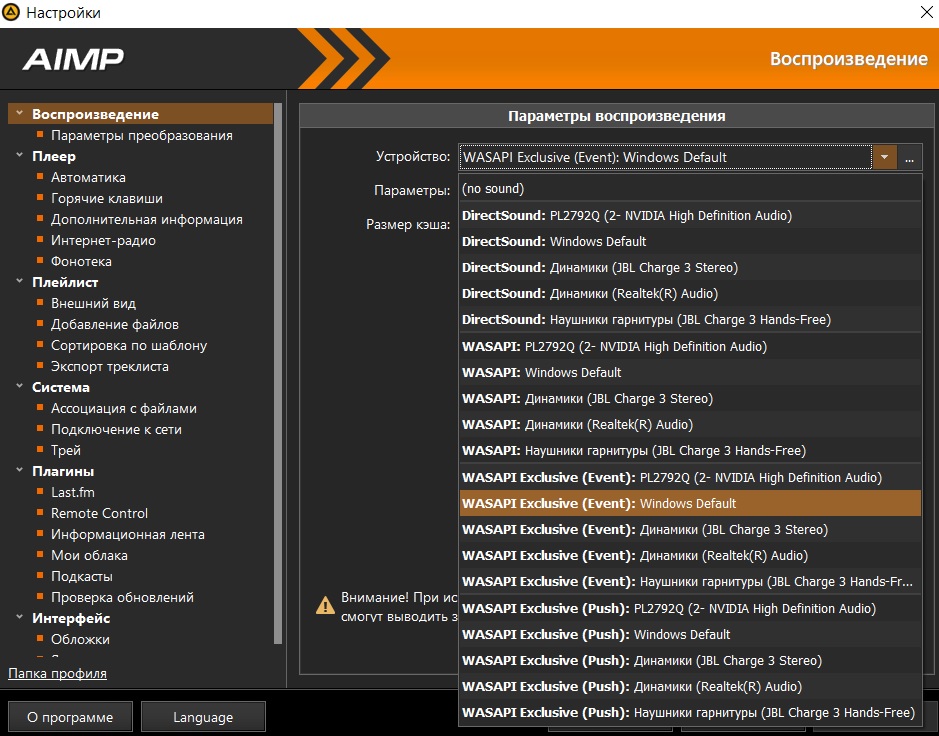Choose DirectSound: Динамики JBL Charge 3 Stereo
The height and width of the screenshot is (736, 939).
[x=690, y=268]
